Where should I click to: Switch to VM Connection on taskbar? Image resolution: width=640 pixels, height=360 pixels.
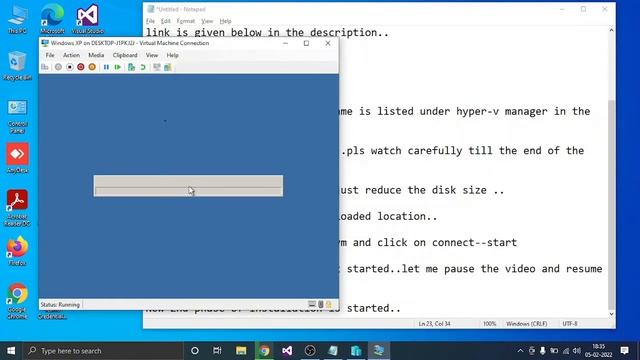coord(379,351)
